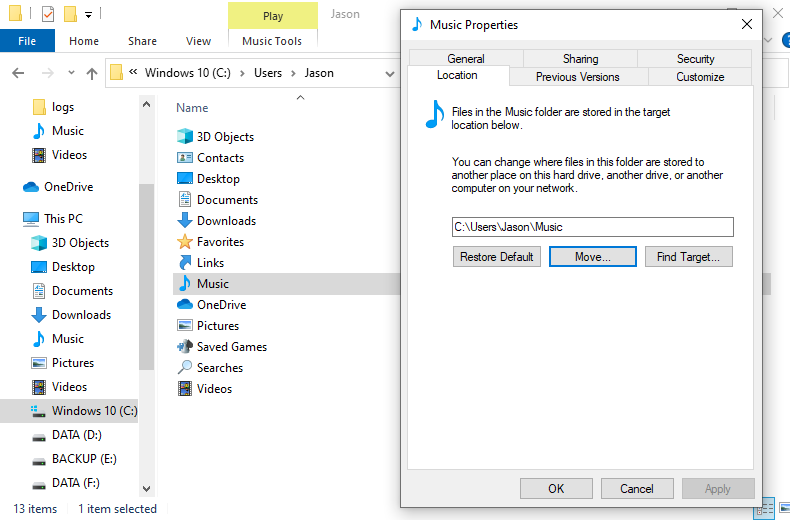The image size is (790, 520).
Task: Open the Security tab
Action: pos(695,58)
